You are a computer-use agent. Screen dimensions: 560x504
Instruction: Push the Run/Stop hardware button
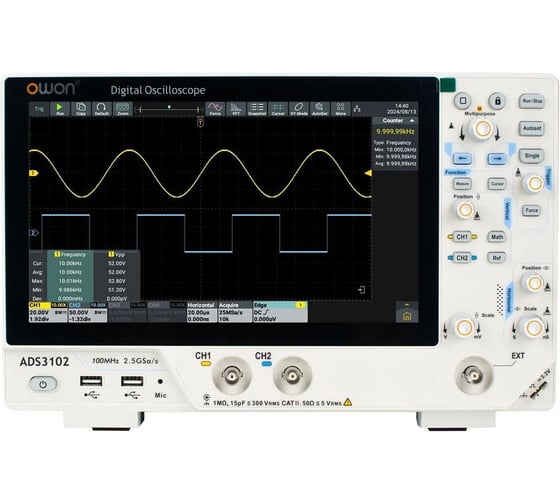pos(532,101)
